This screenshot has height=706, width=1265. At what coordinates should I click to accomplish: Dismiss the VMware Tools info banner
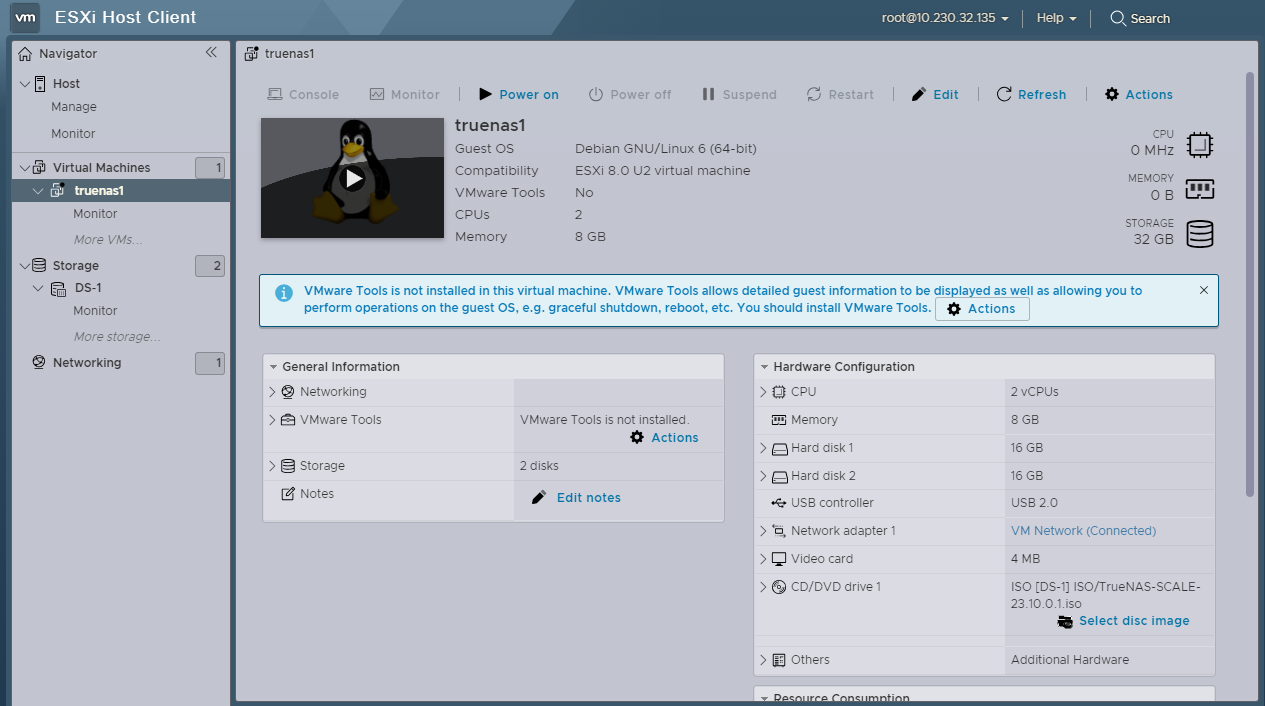(1203, 290)
